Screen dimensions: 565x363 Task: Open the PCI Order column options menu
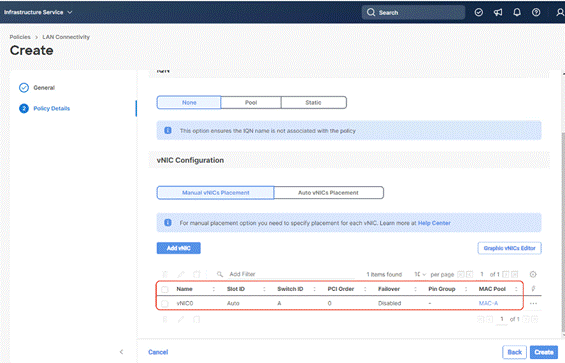point(365,289)
